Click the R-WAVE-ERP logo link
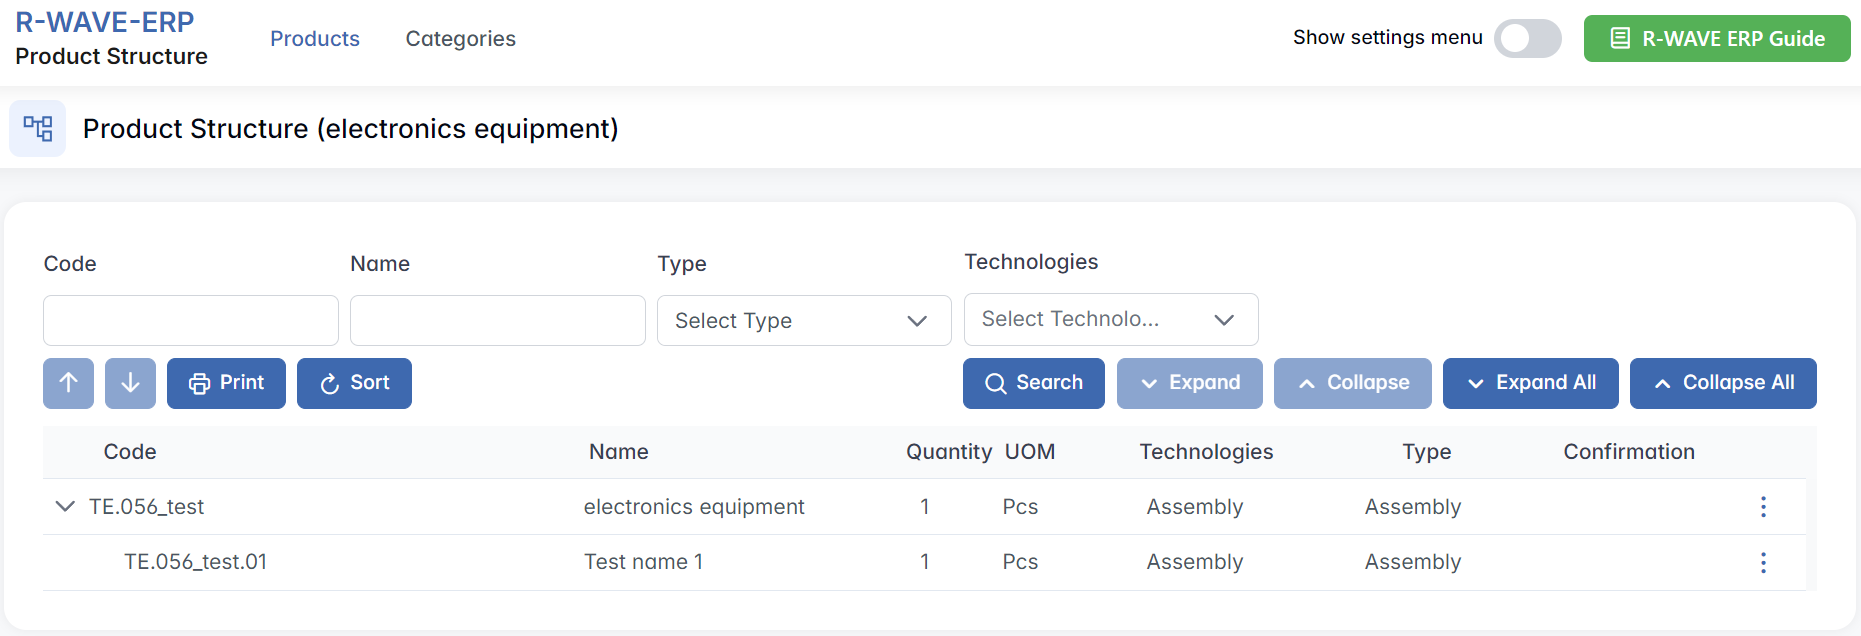The width and height of the screenshot is (1861, 636). [x=105, y=22]
